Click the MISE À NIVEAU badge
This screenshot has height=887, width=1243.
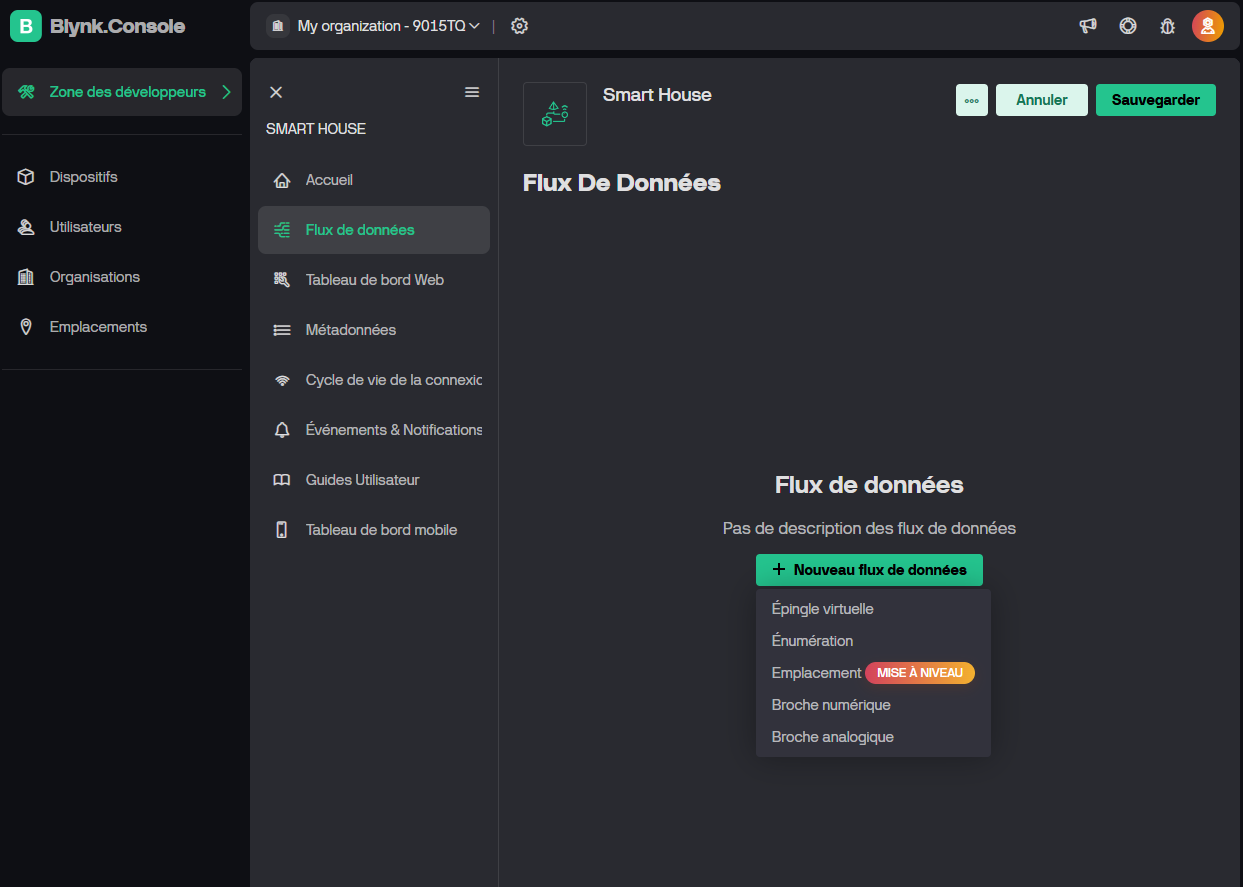(x=920, y=673)
